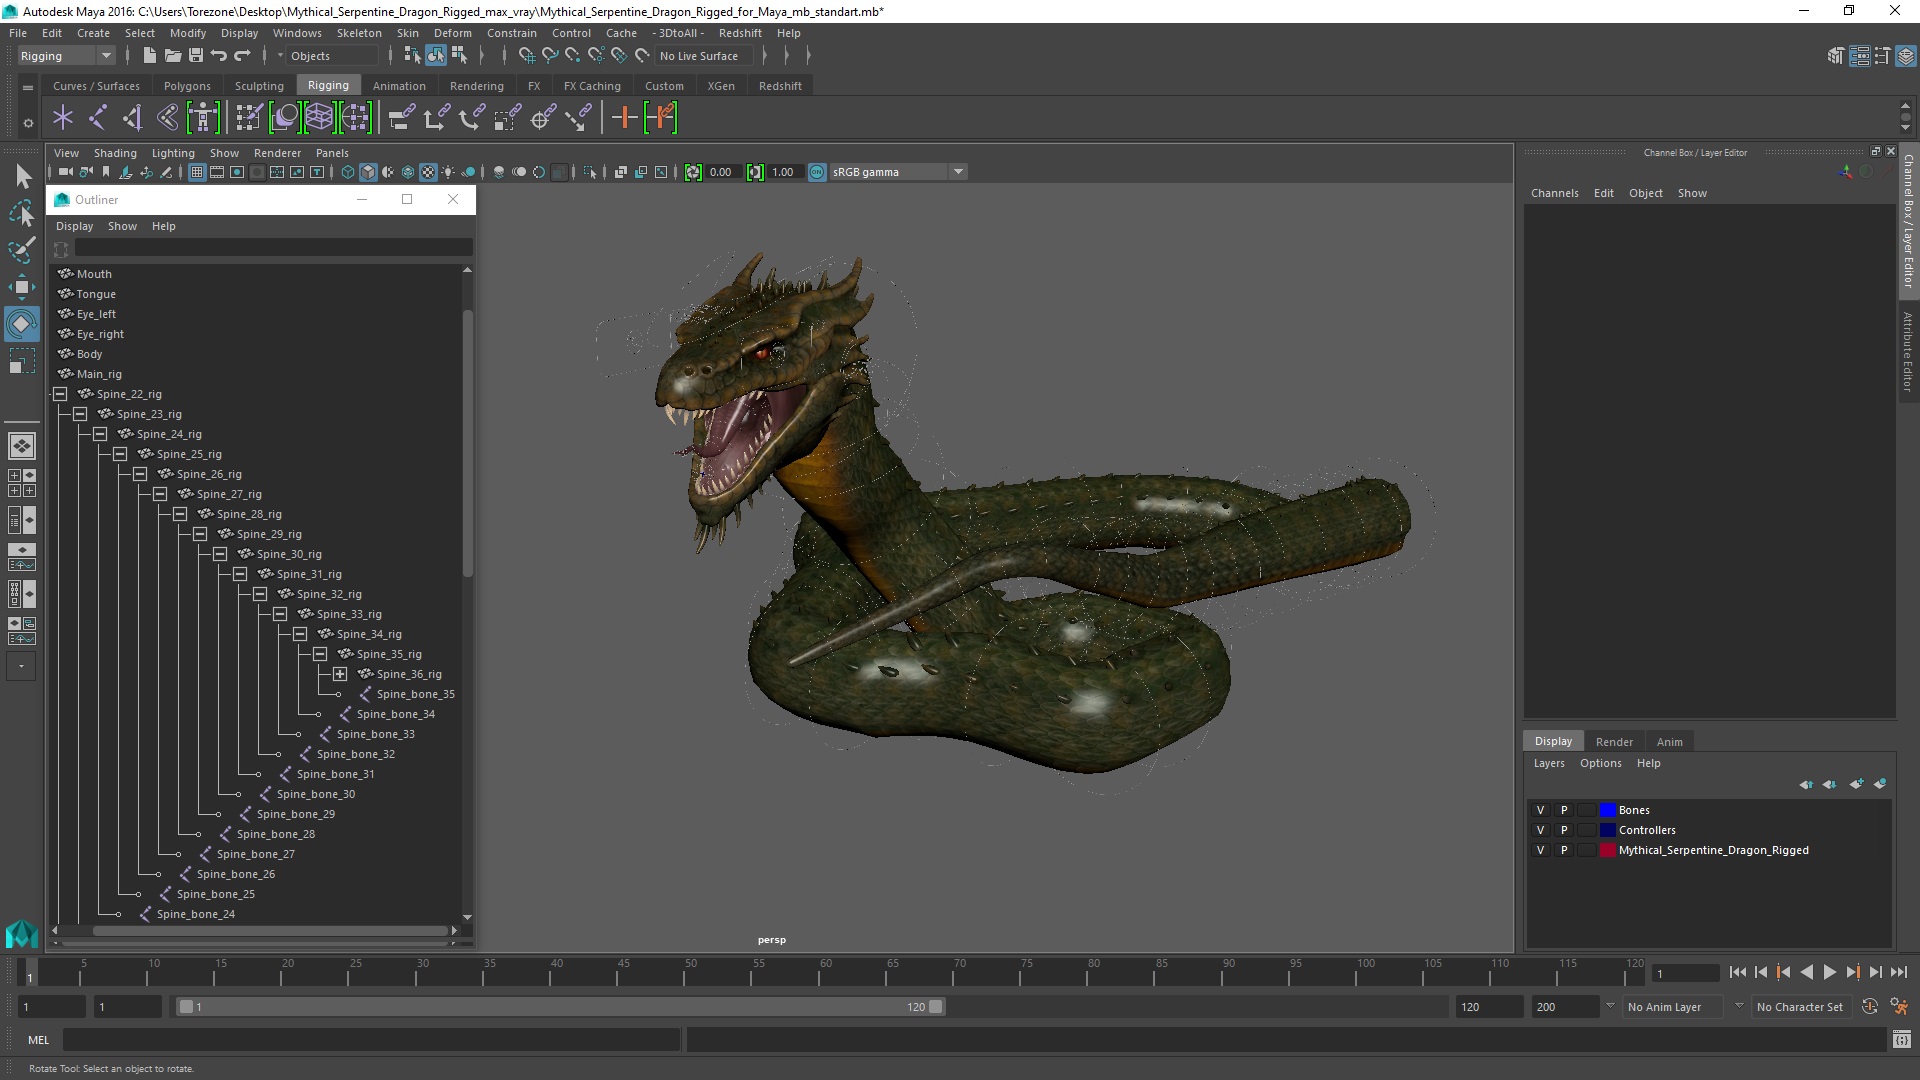Activate the Lasso selection tool
This screenshot has height=1080, width=1920.
pyautogui.click(x=22, y=213)
